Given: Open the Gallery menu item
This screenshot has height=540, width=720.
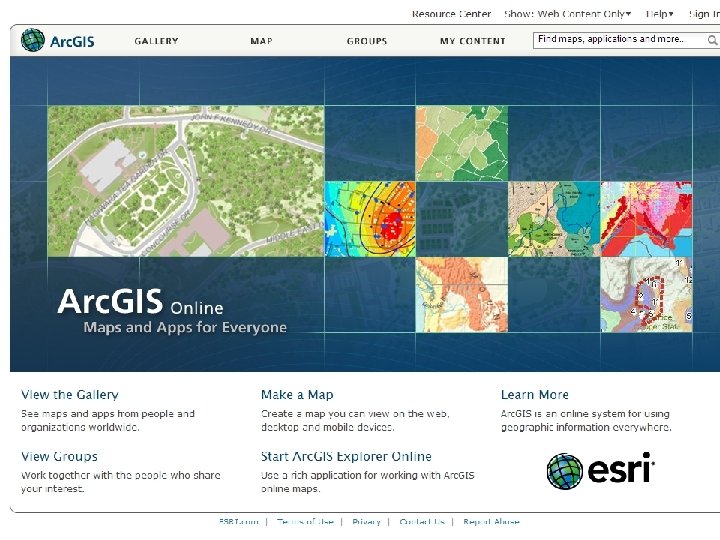Looking at the screenshot, I should tap(157, 41).
